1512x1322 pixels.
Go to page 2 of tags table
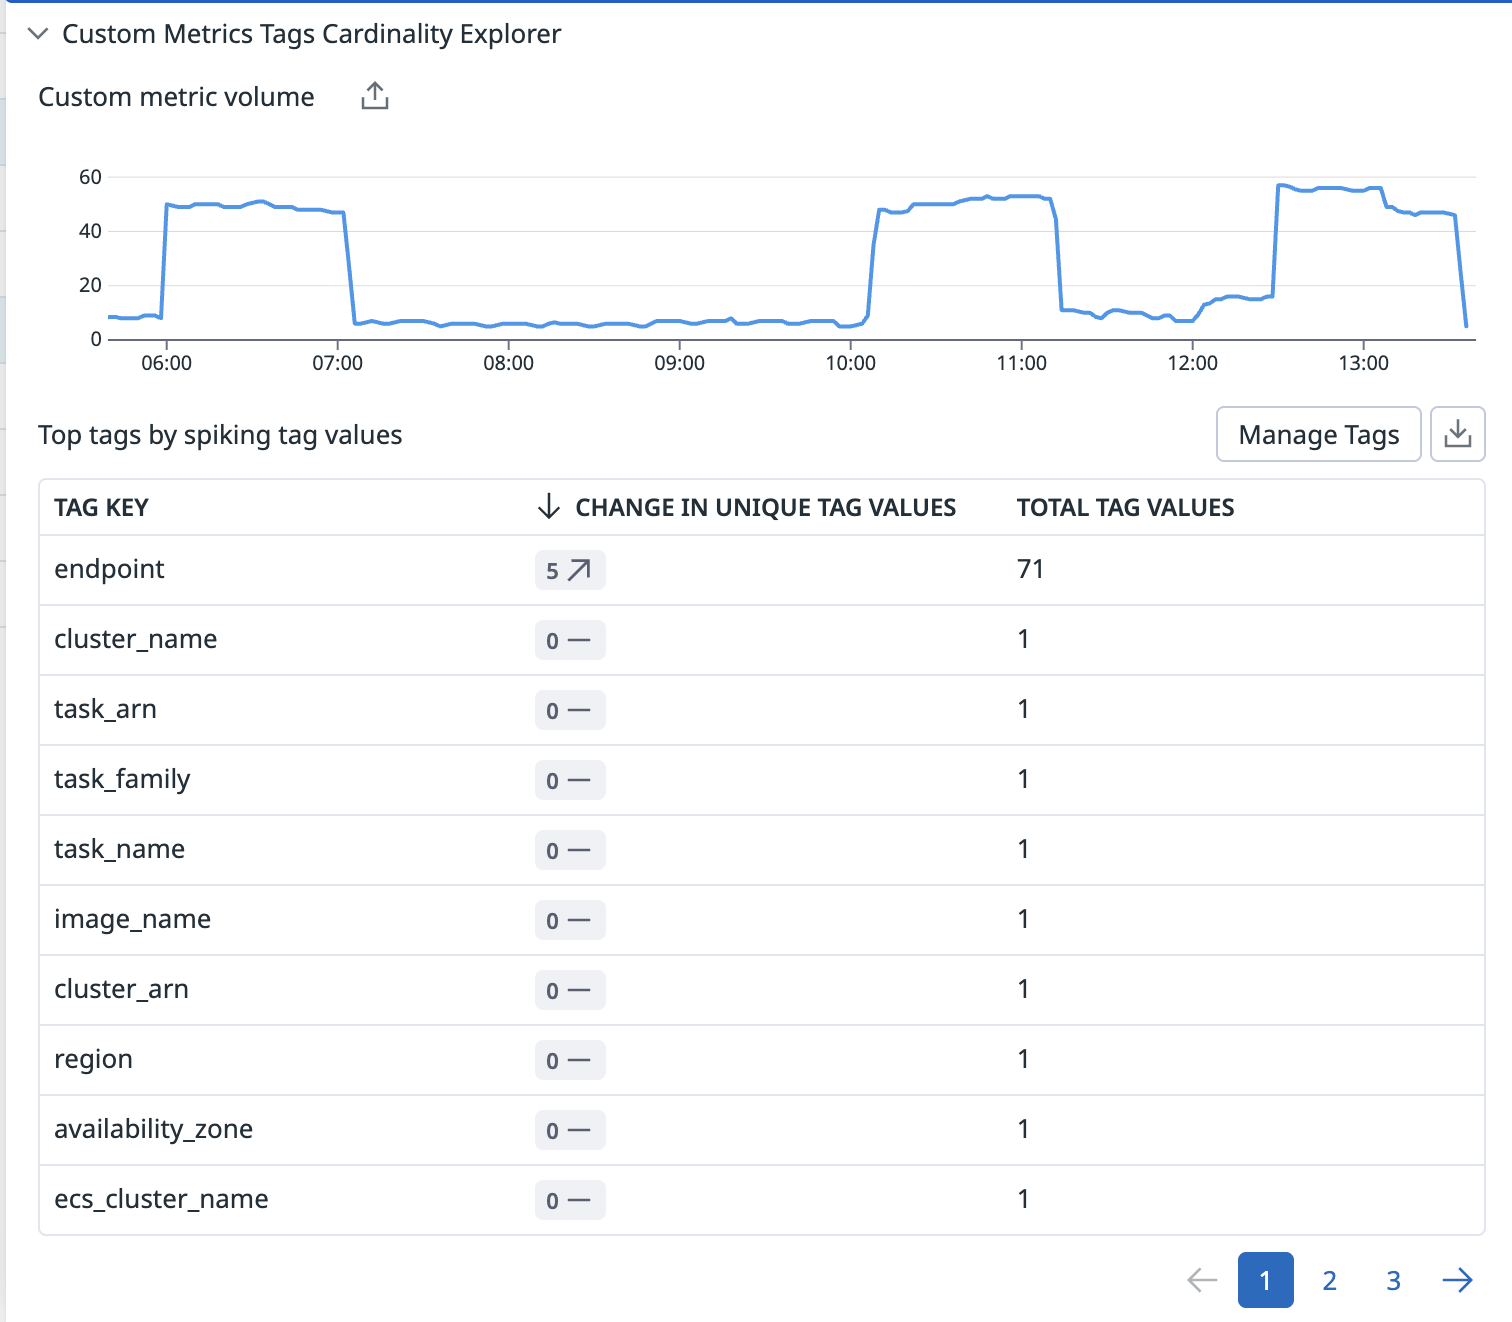tap(1329, 1280)
